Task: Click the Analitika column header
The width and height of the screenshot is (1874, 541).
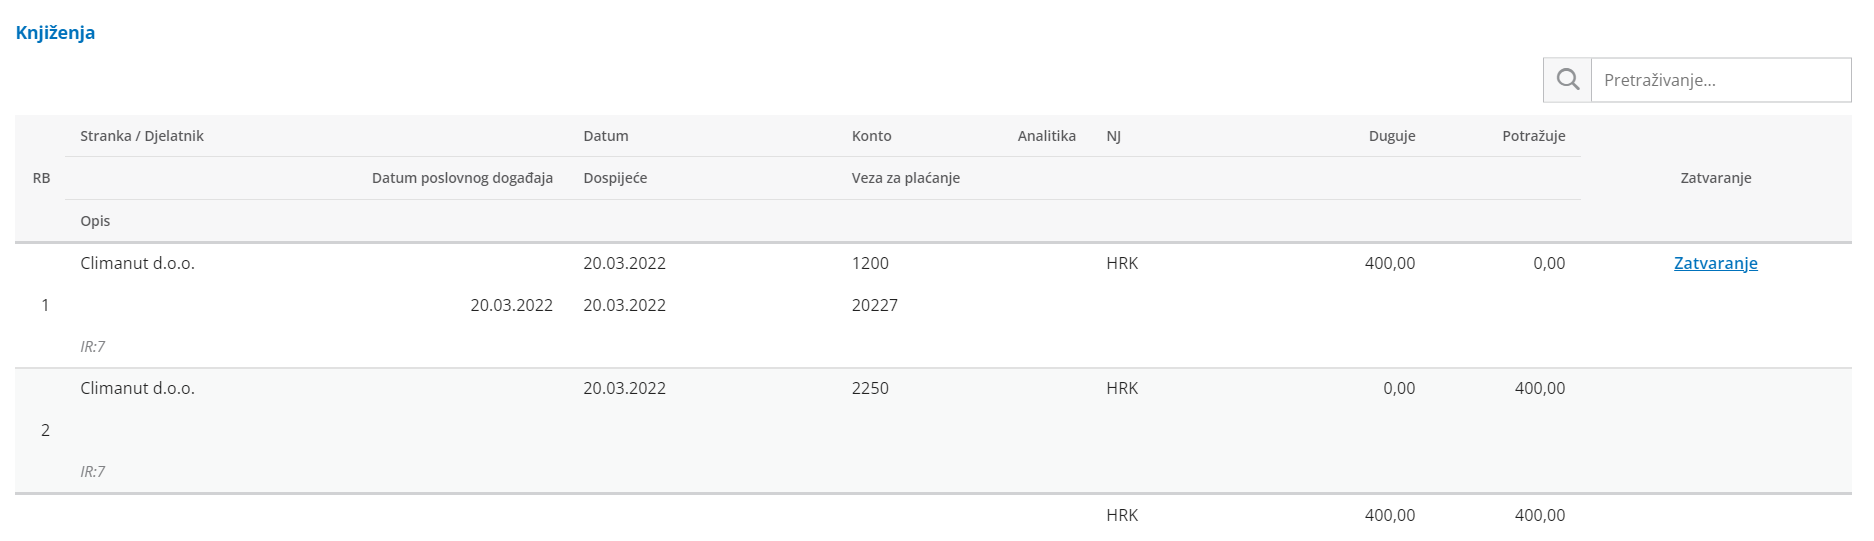Action: coord(1046,136)
